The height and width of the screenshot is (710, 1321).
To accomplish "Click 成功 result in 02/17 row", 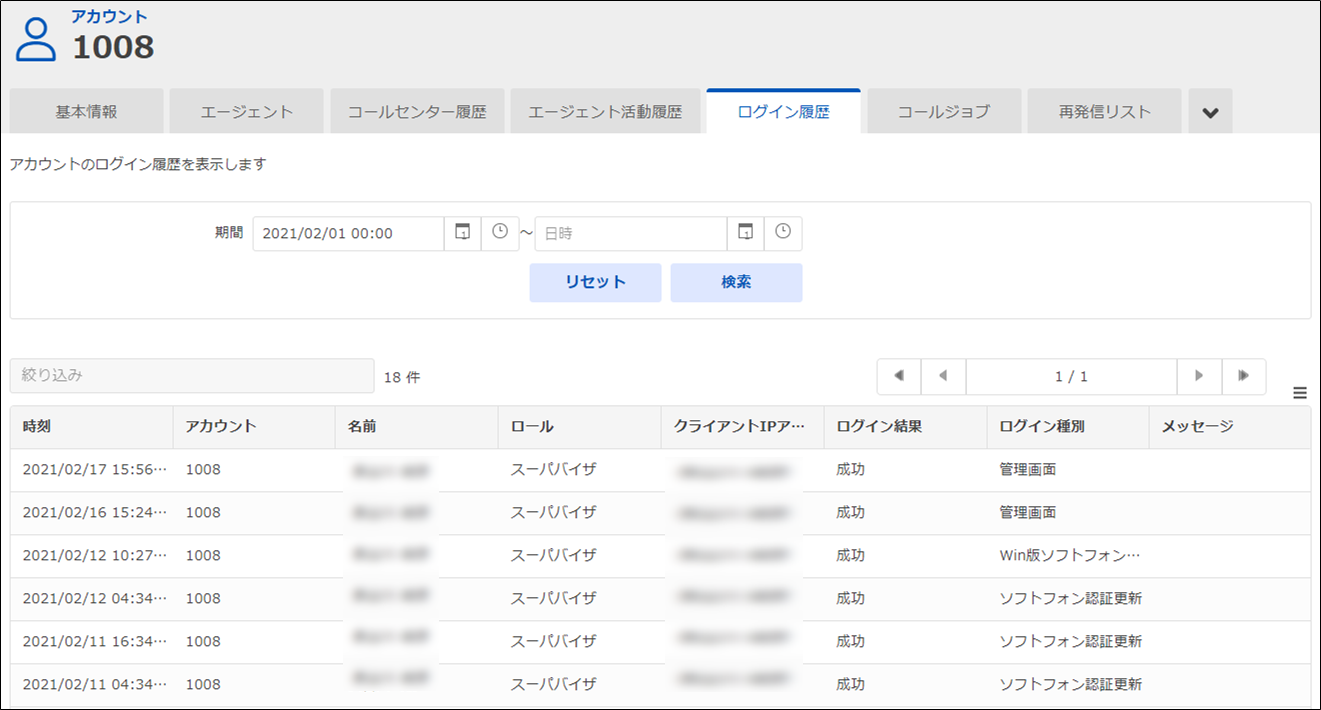I will 850,469.
